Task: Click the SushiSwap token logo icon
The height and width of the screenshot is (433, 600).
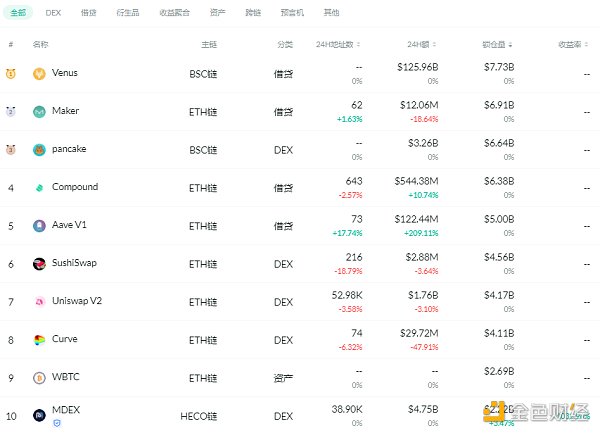Action: [x=39, y=264]
